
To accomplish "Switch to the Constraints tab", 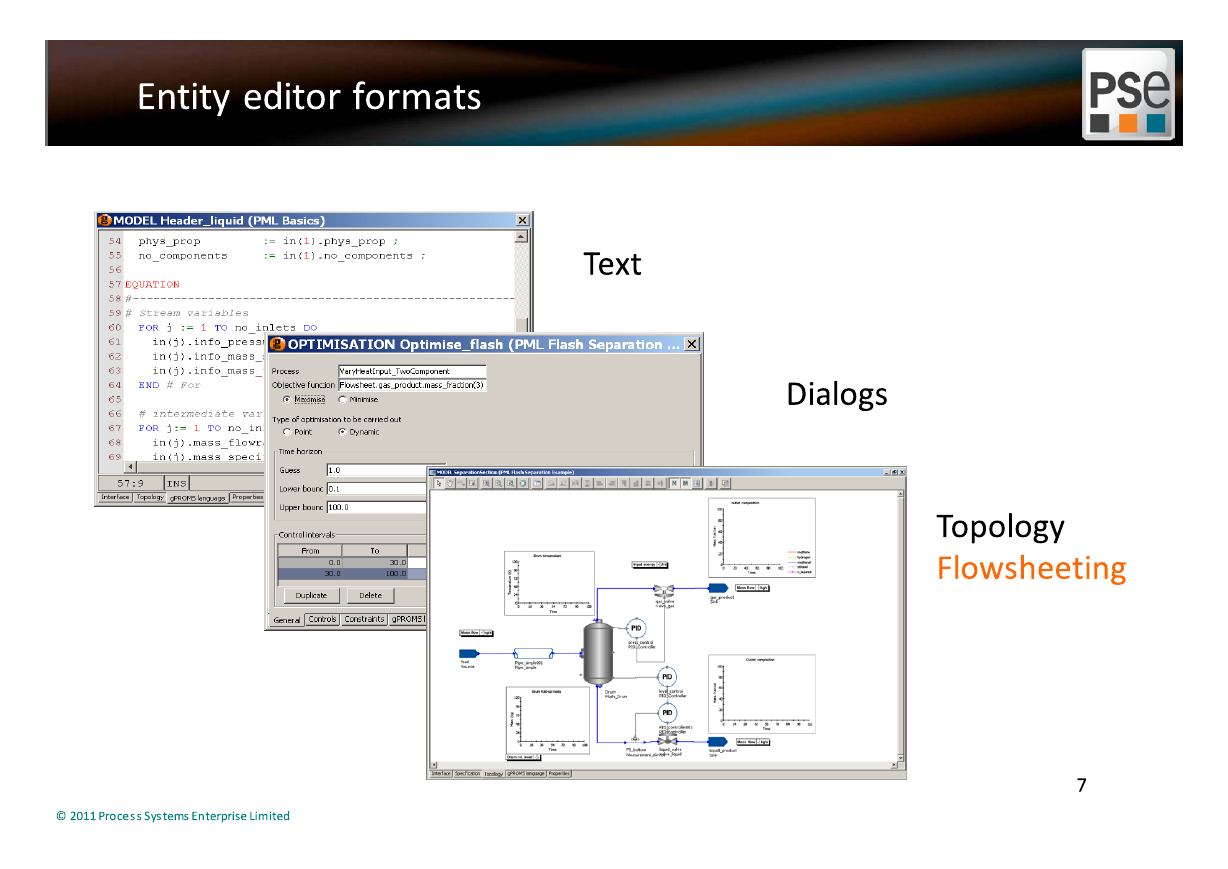I will 364,620.
